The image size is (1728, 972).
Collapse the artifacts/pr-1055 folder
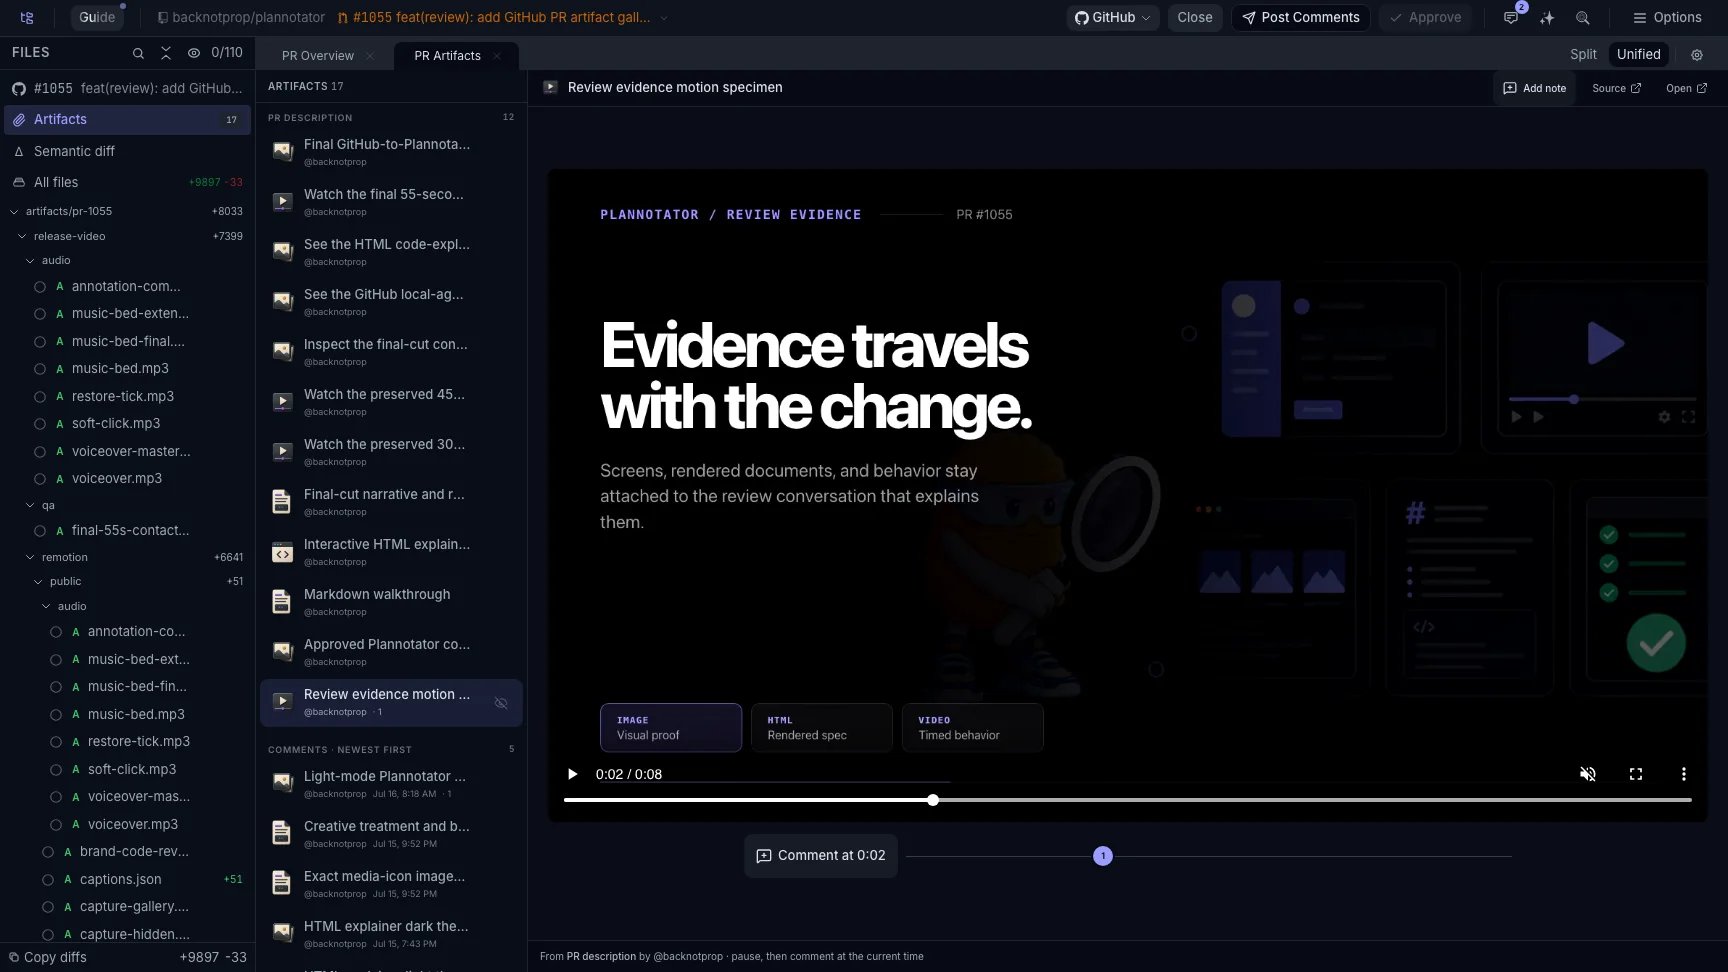point(14,211)
